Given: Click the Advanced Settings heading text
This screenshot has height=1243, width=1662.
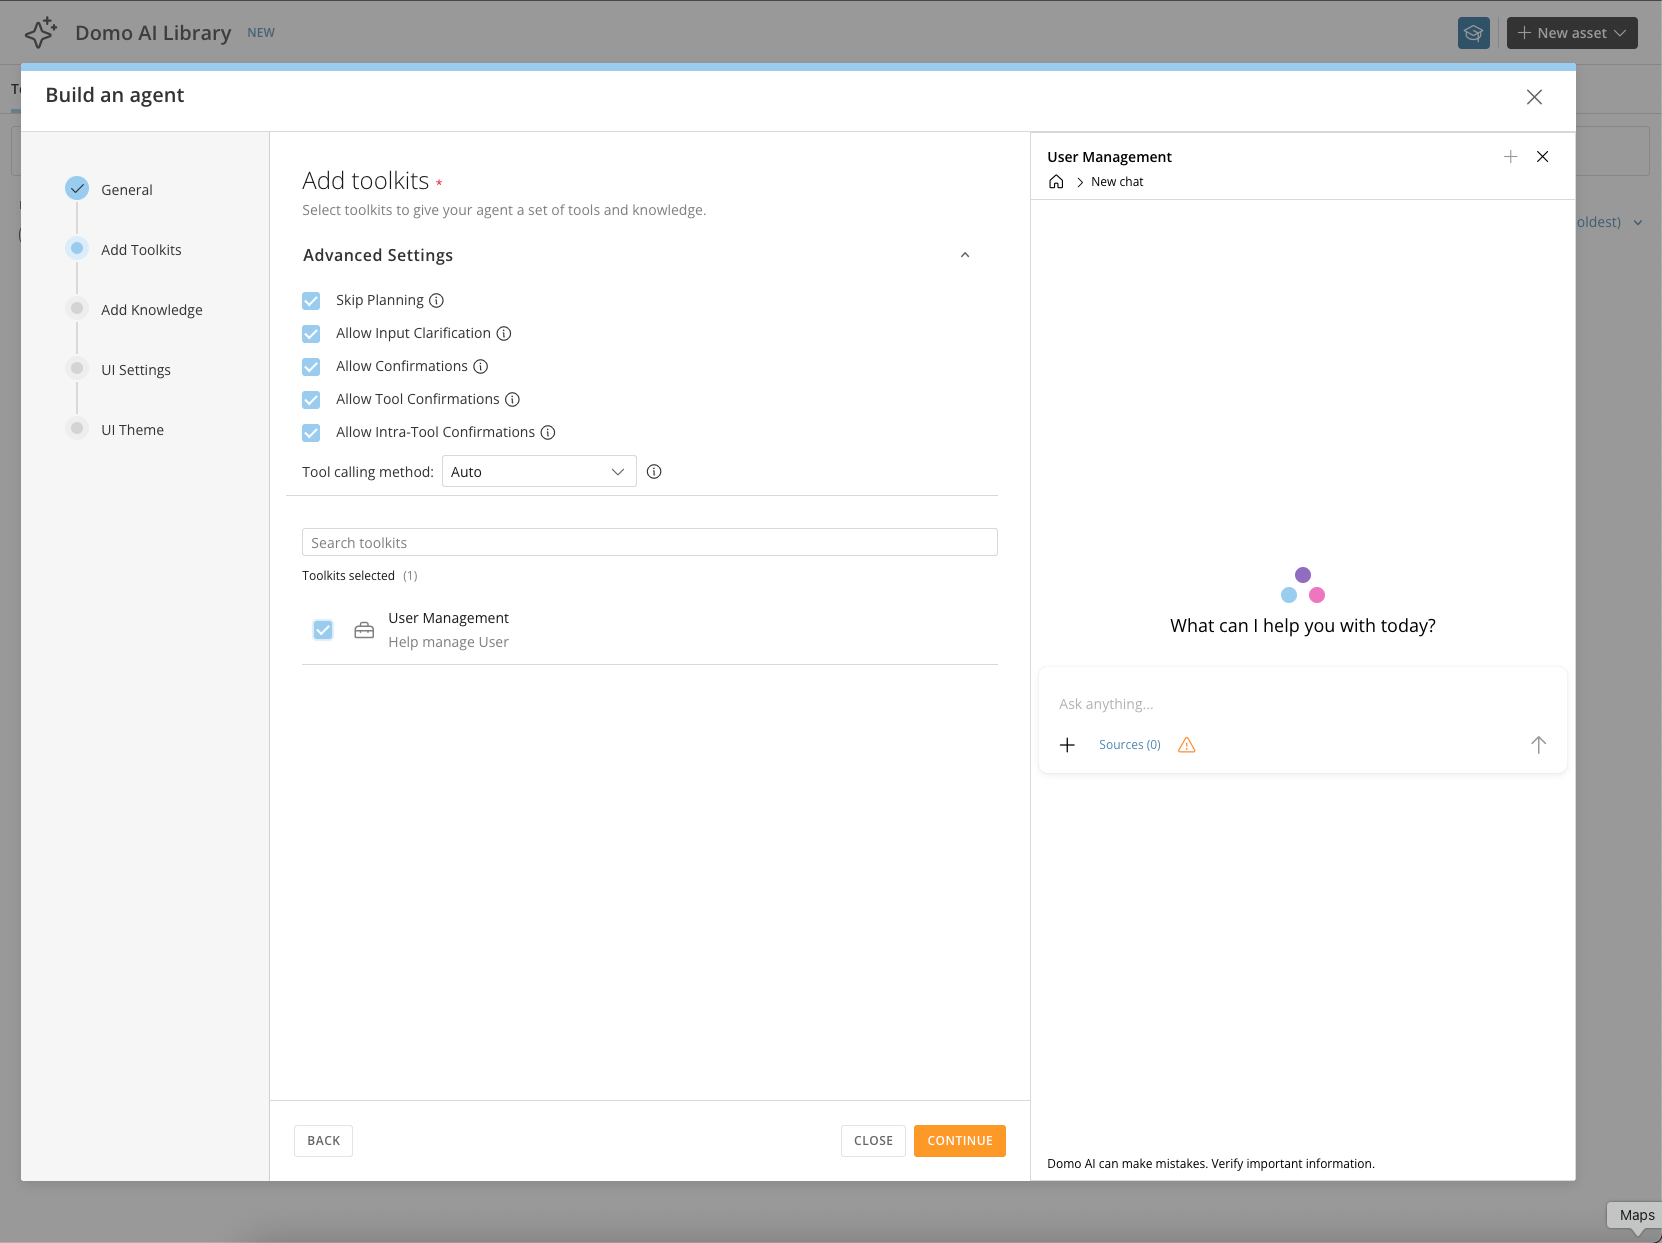Looking at the screenshot, I should pos(378,255).
